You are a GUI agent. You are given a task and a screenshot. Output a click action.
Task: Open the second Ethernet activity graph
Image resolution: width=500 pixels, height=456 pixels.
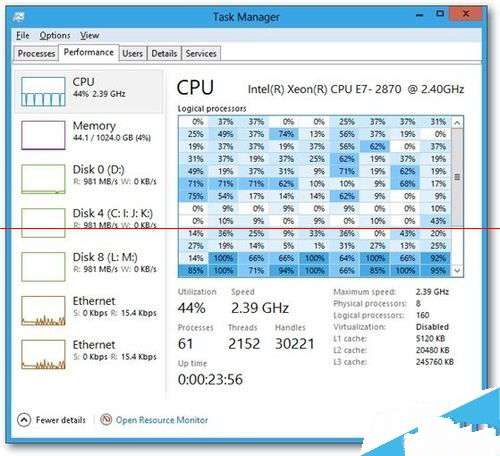click(43, 354)
